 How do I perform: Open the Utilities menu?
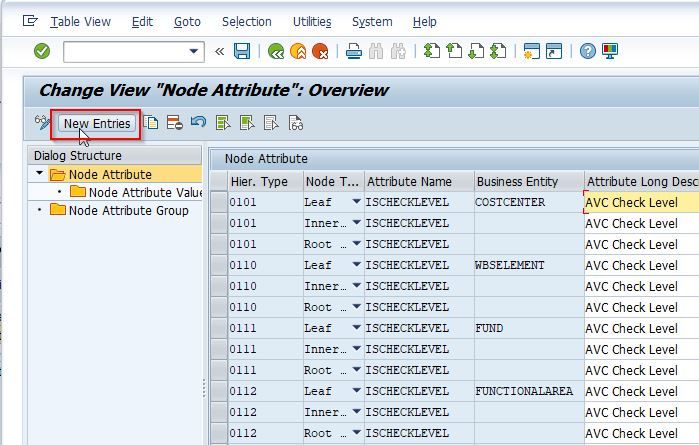pyautogui.click(x=312, y=21)
